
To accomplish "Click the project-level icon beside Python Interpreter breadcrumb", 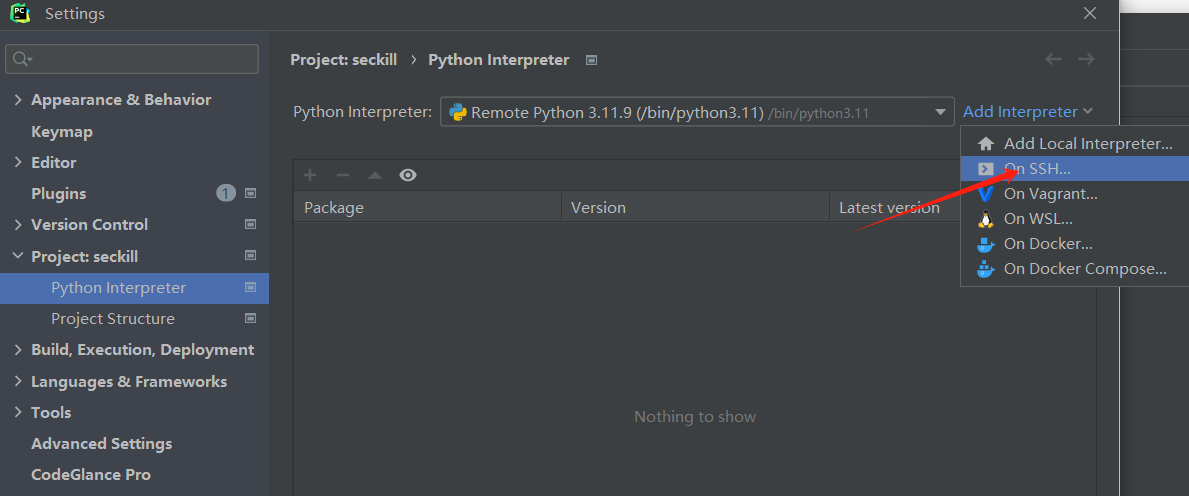I will (592, 60).
